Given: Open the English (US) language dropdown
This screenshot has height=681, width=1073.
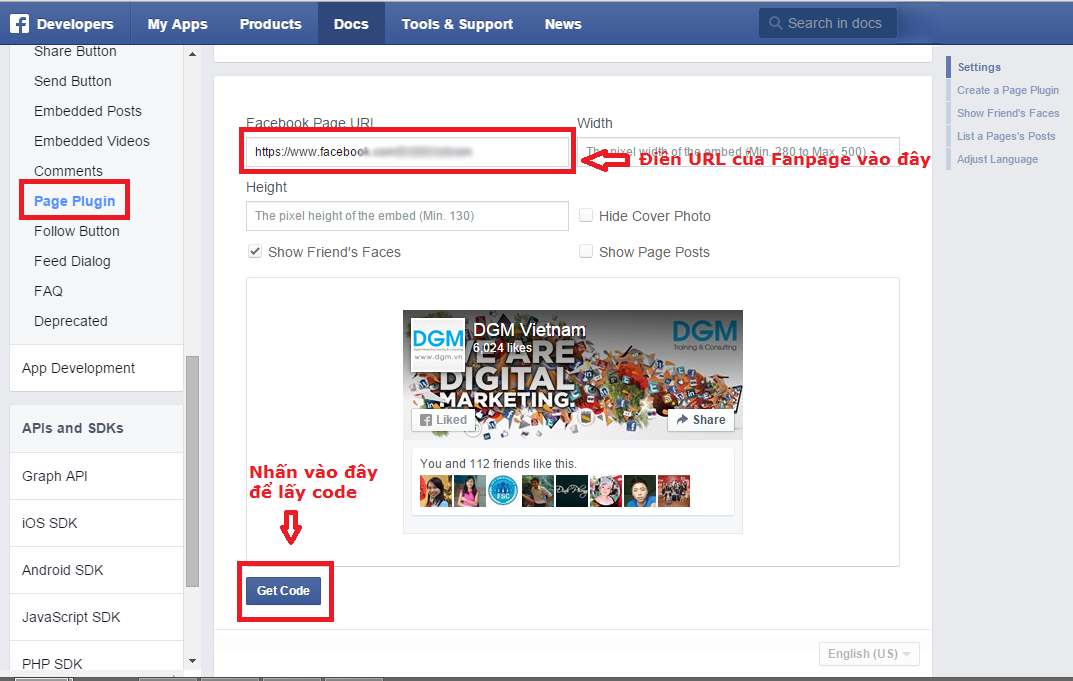Looking at the screenshot, I should pos(869,654).
